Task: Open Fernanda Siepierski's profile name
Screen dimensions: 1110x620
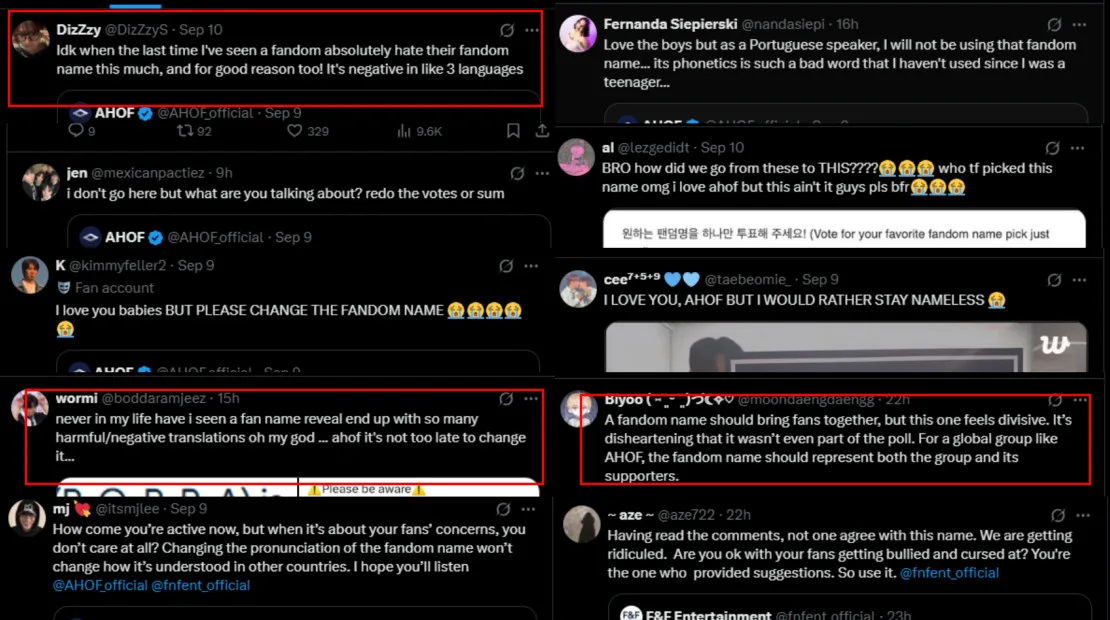Action: click(669, 24)
